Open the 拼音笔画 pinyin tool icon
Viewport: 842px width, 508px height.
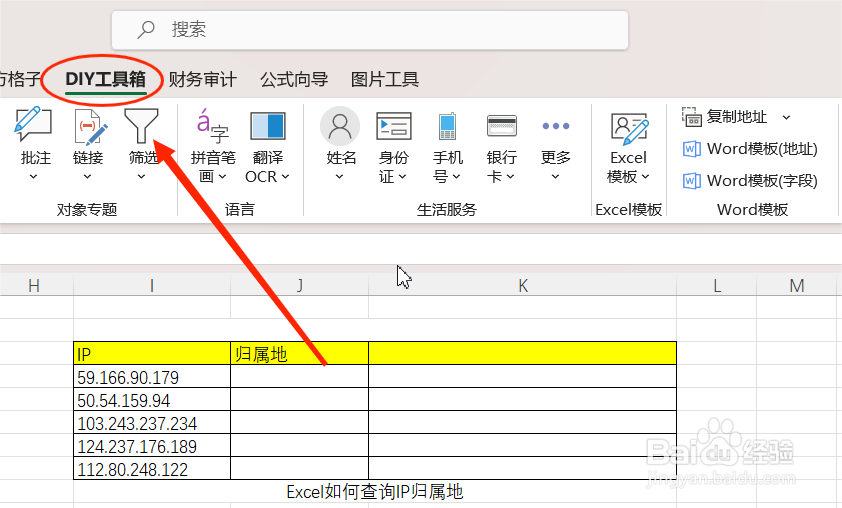[x=213, y=125]
